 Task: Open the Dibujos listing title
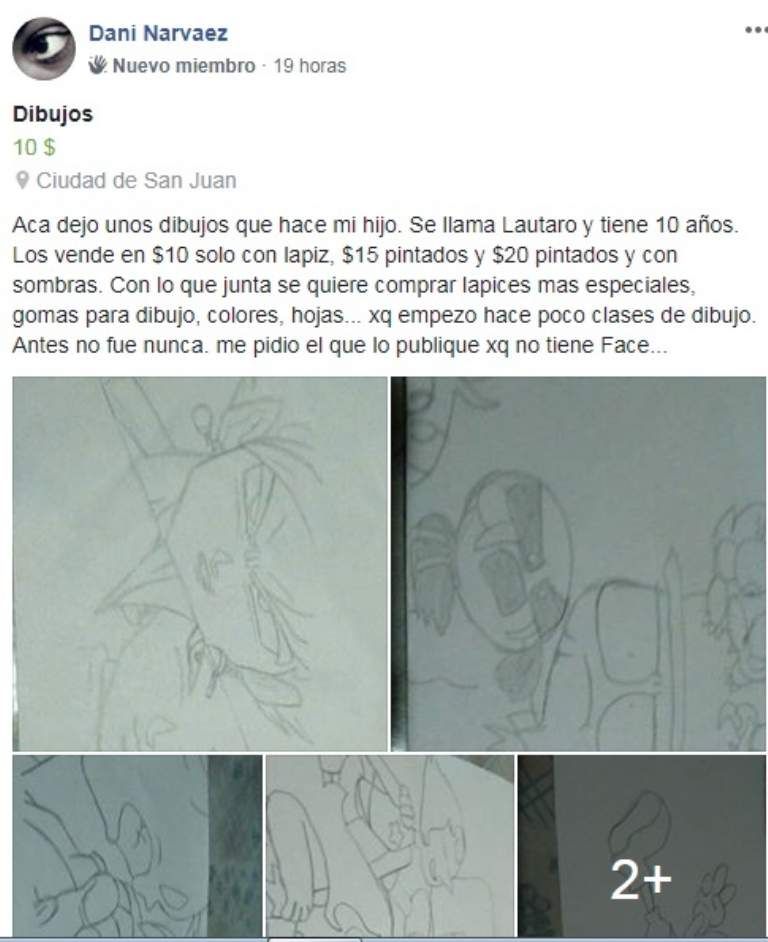tap(53, 114)
